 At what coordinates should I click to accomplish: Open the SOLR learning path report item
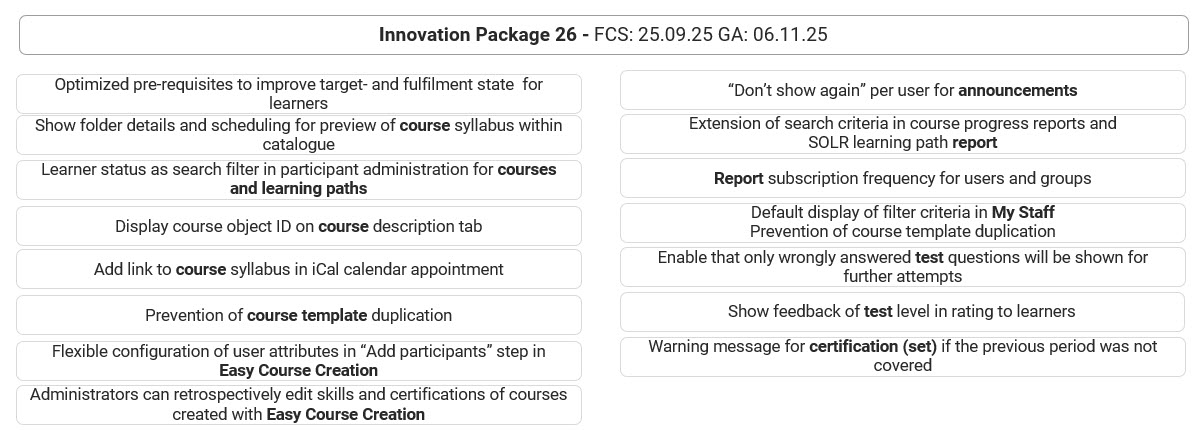tap(902, 133)
